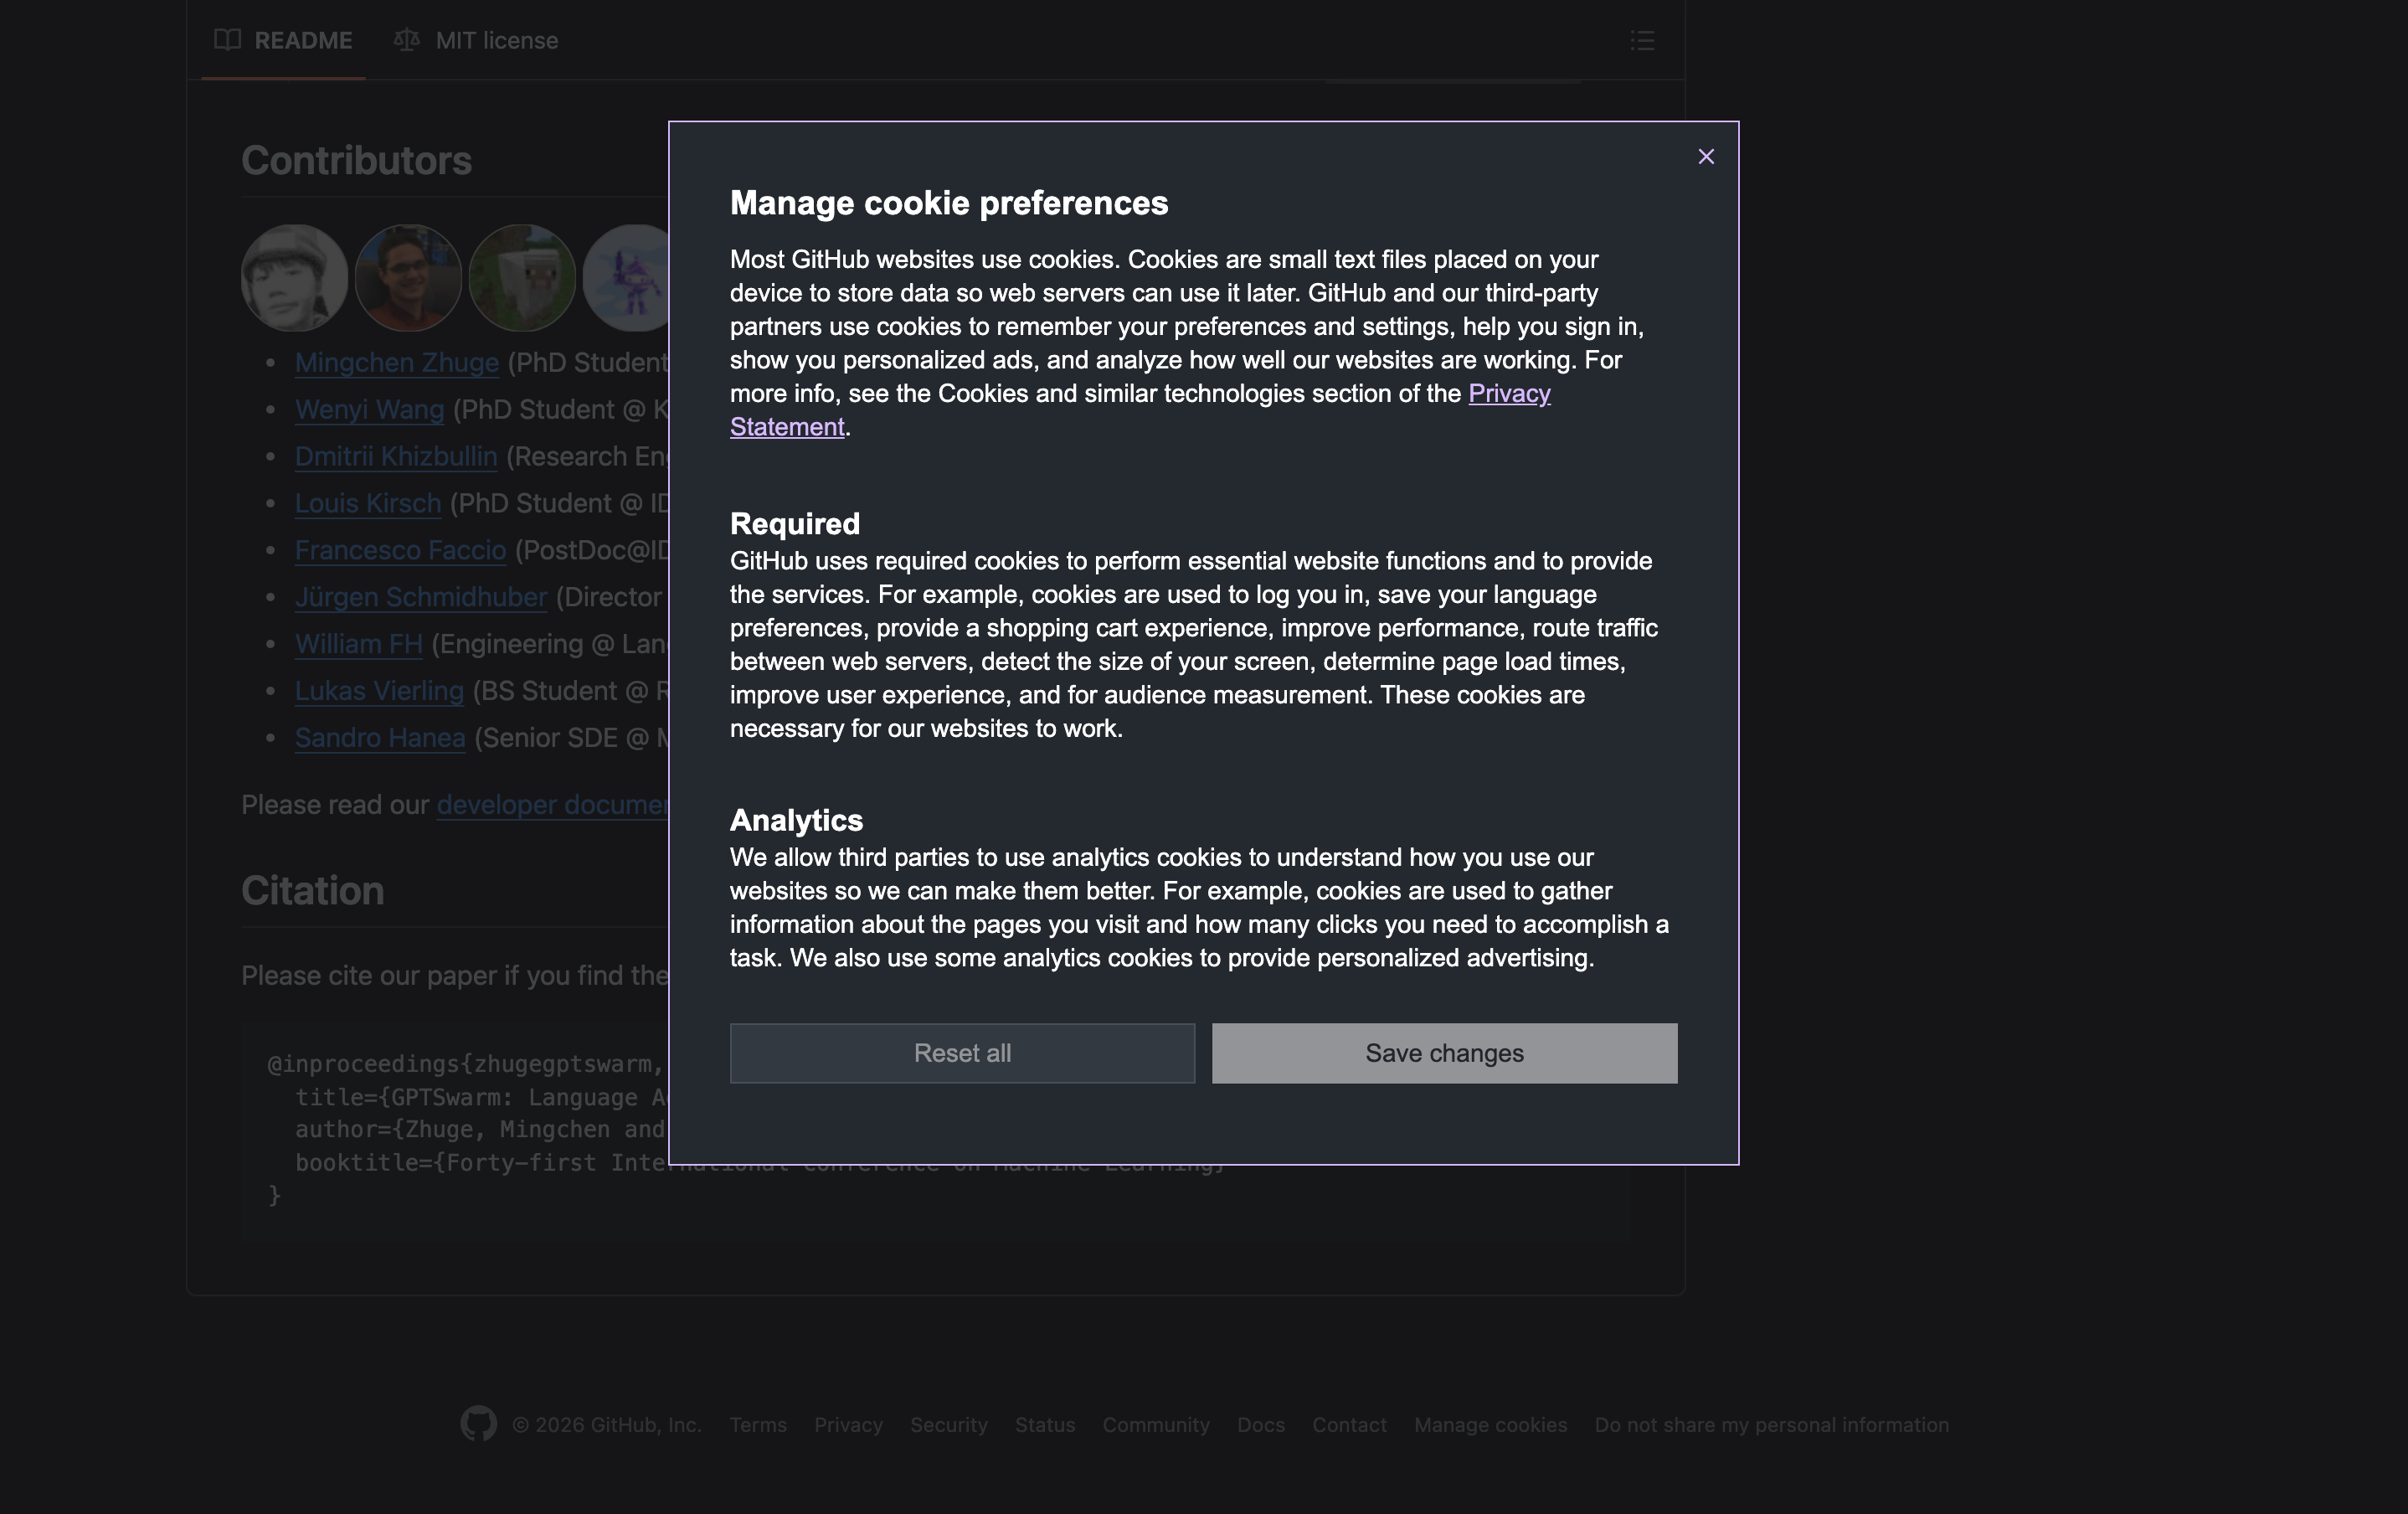Open the README outline list icon
Image resolution: width=2408 pixels, height=1514 pixels.
(1642, 40)
